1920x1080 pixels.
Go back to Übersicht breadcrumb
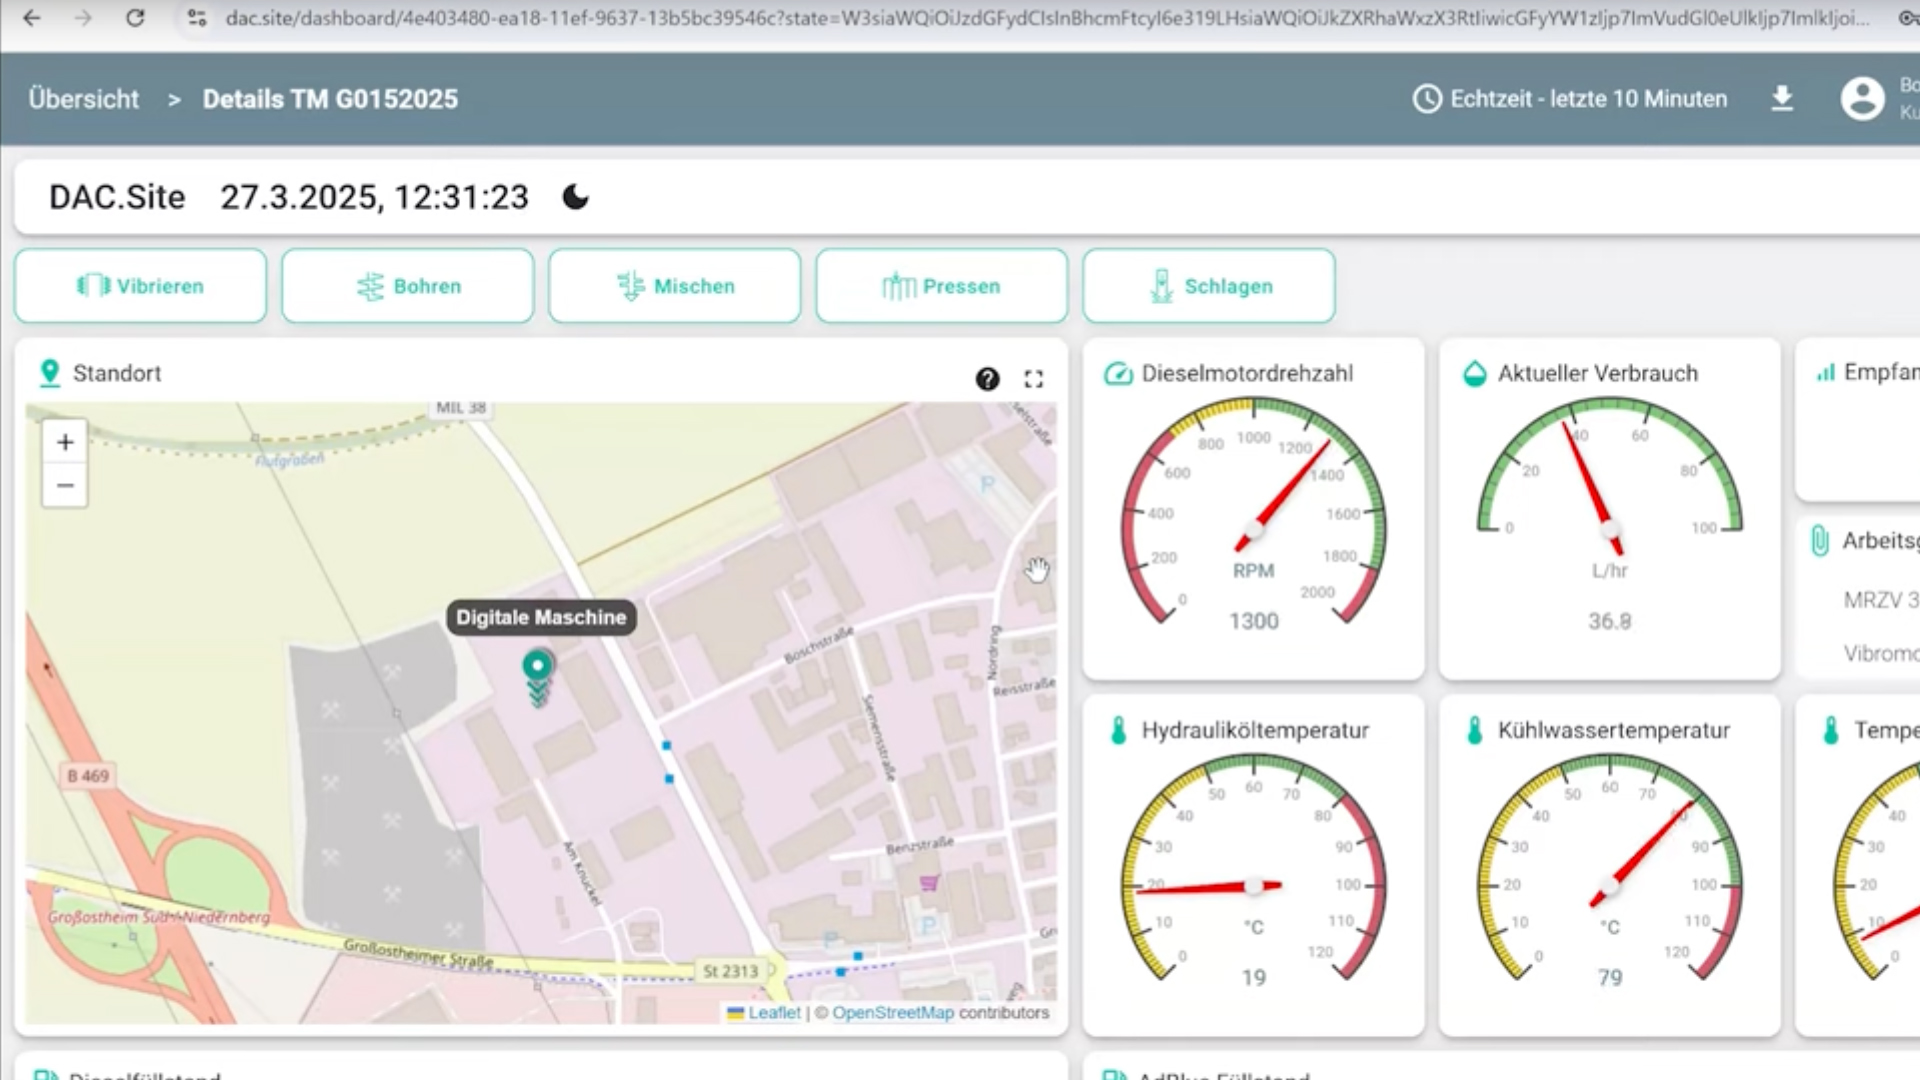(x=84, y=99)
